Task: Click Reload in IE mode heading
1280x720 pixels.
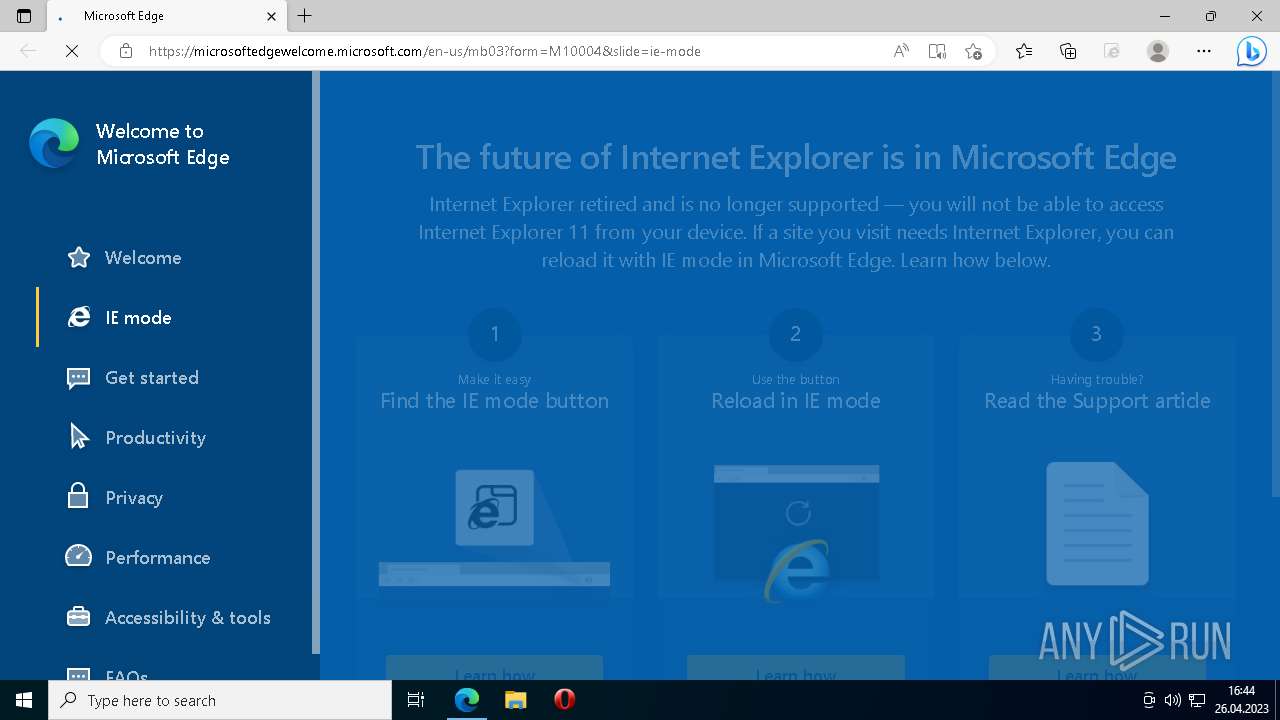Action: [796, 401]
